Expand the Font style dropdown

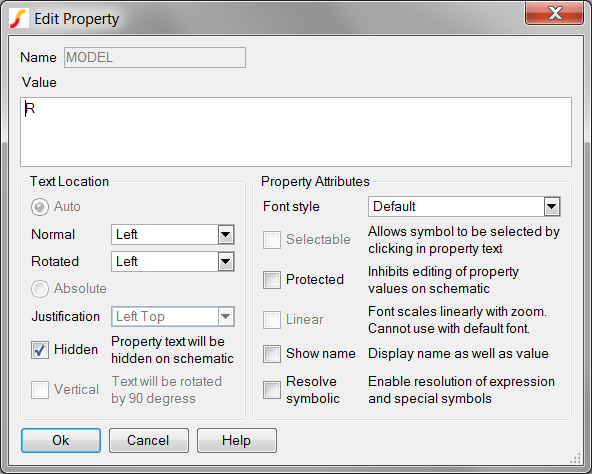pyautogui.click(x=464, y=207)
